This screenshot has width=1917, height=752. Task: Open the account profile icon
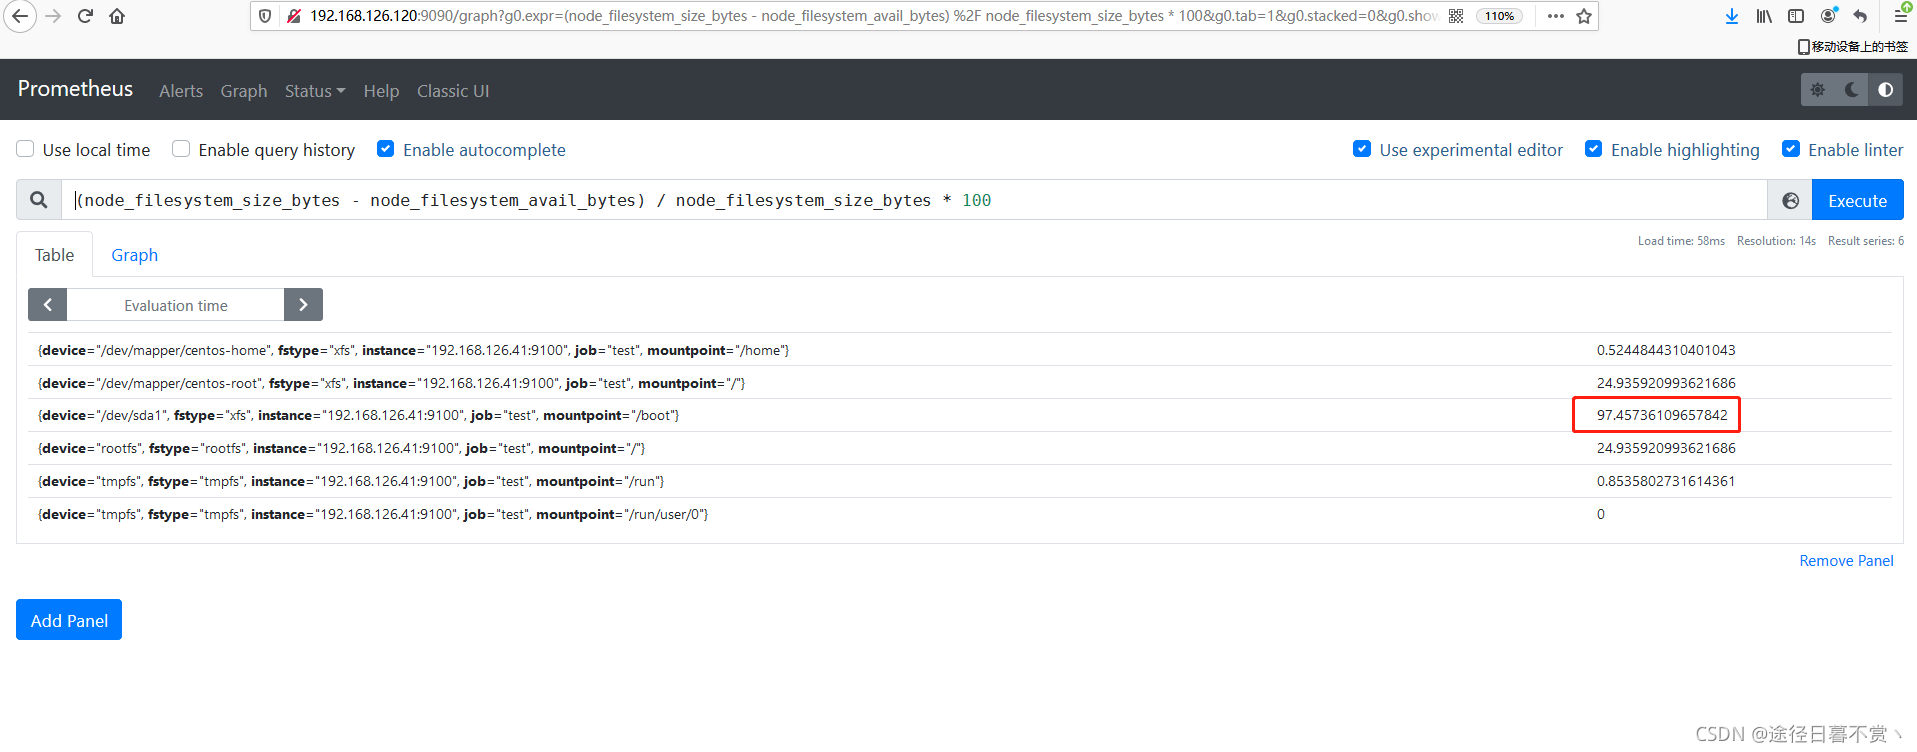(x=1828, y=16)
